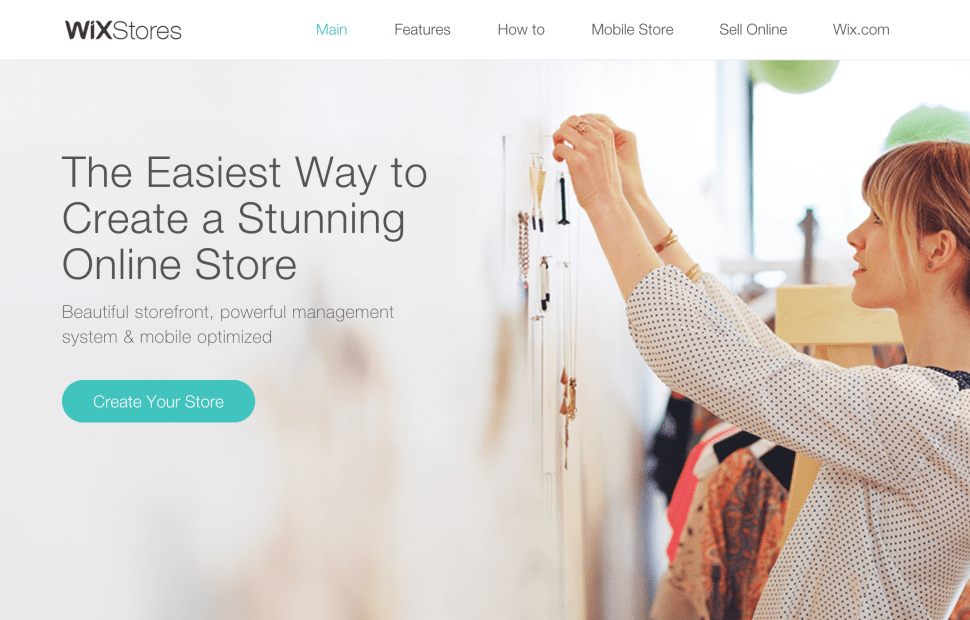The width and height of the screenshot is (970, 620).
Task: Select the Main navigation item
Action: click(332, 30)
